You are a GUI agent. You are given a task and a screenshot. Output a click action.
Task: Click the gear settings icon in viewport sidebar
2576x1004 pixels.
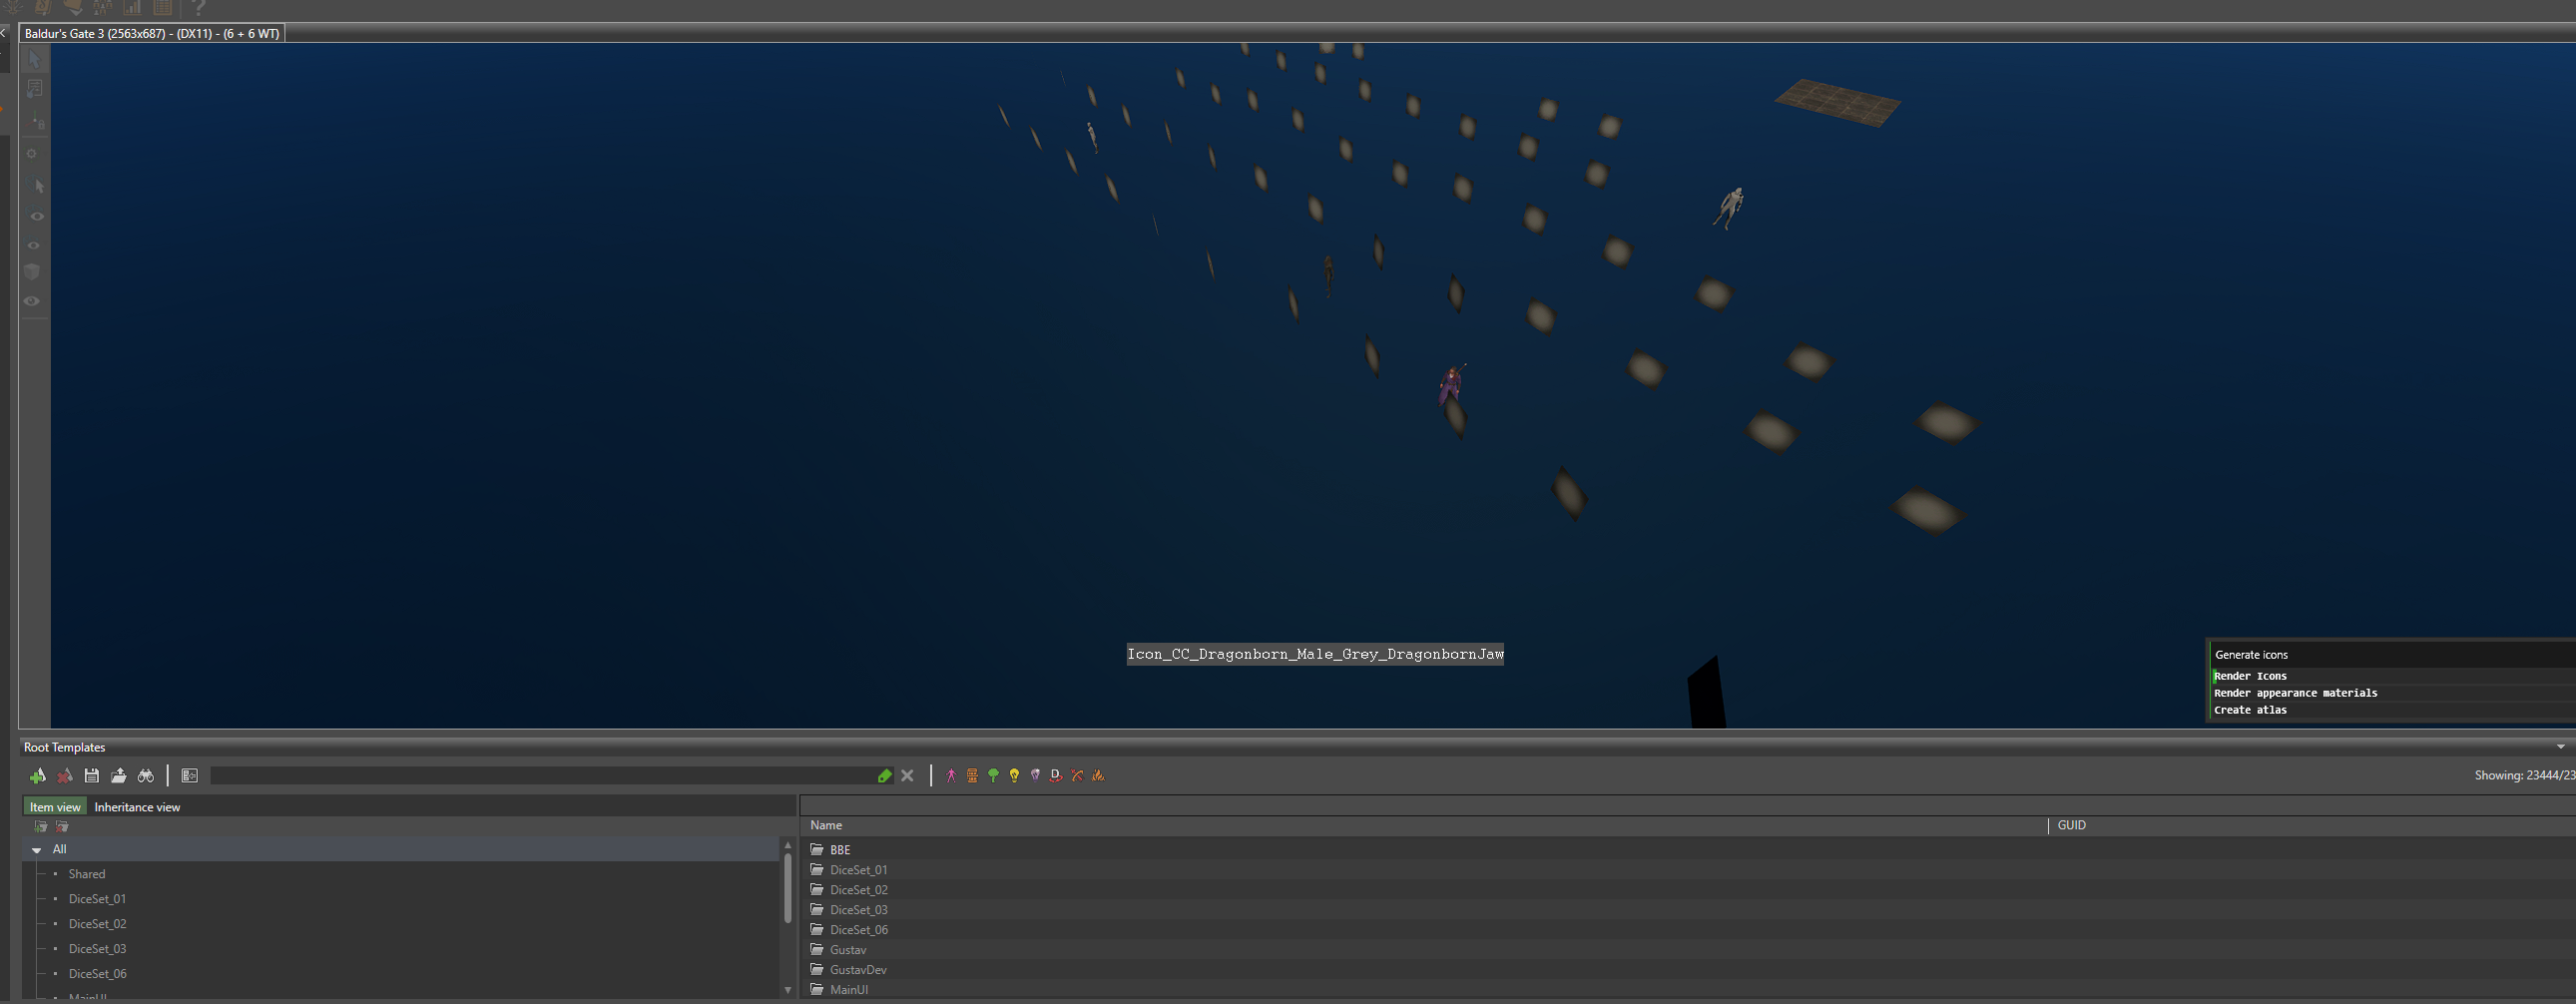32,154
